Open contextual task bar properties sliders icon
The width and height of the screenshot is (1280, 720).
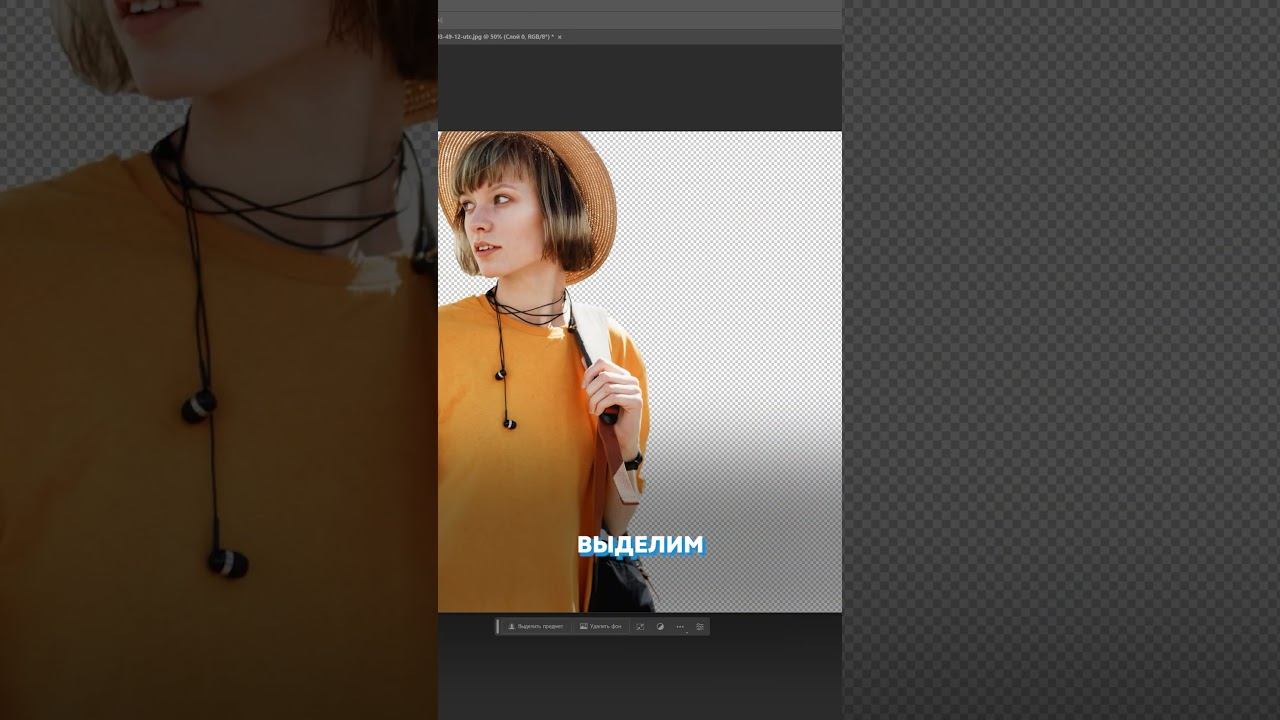(x=700, y=627)
